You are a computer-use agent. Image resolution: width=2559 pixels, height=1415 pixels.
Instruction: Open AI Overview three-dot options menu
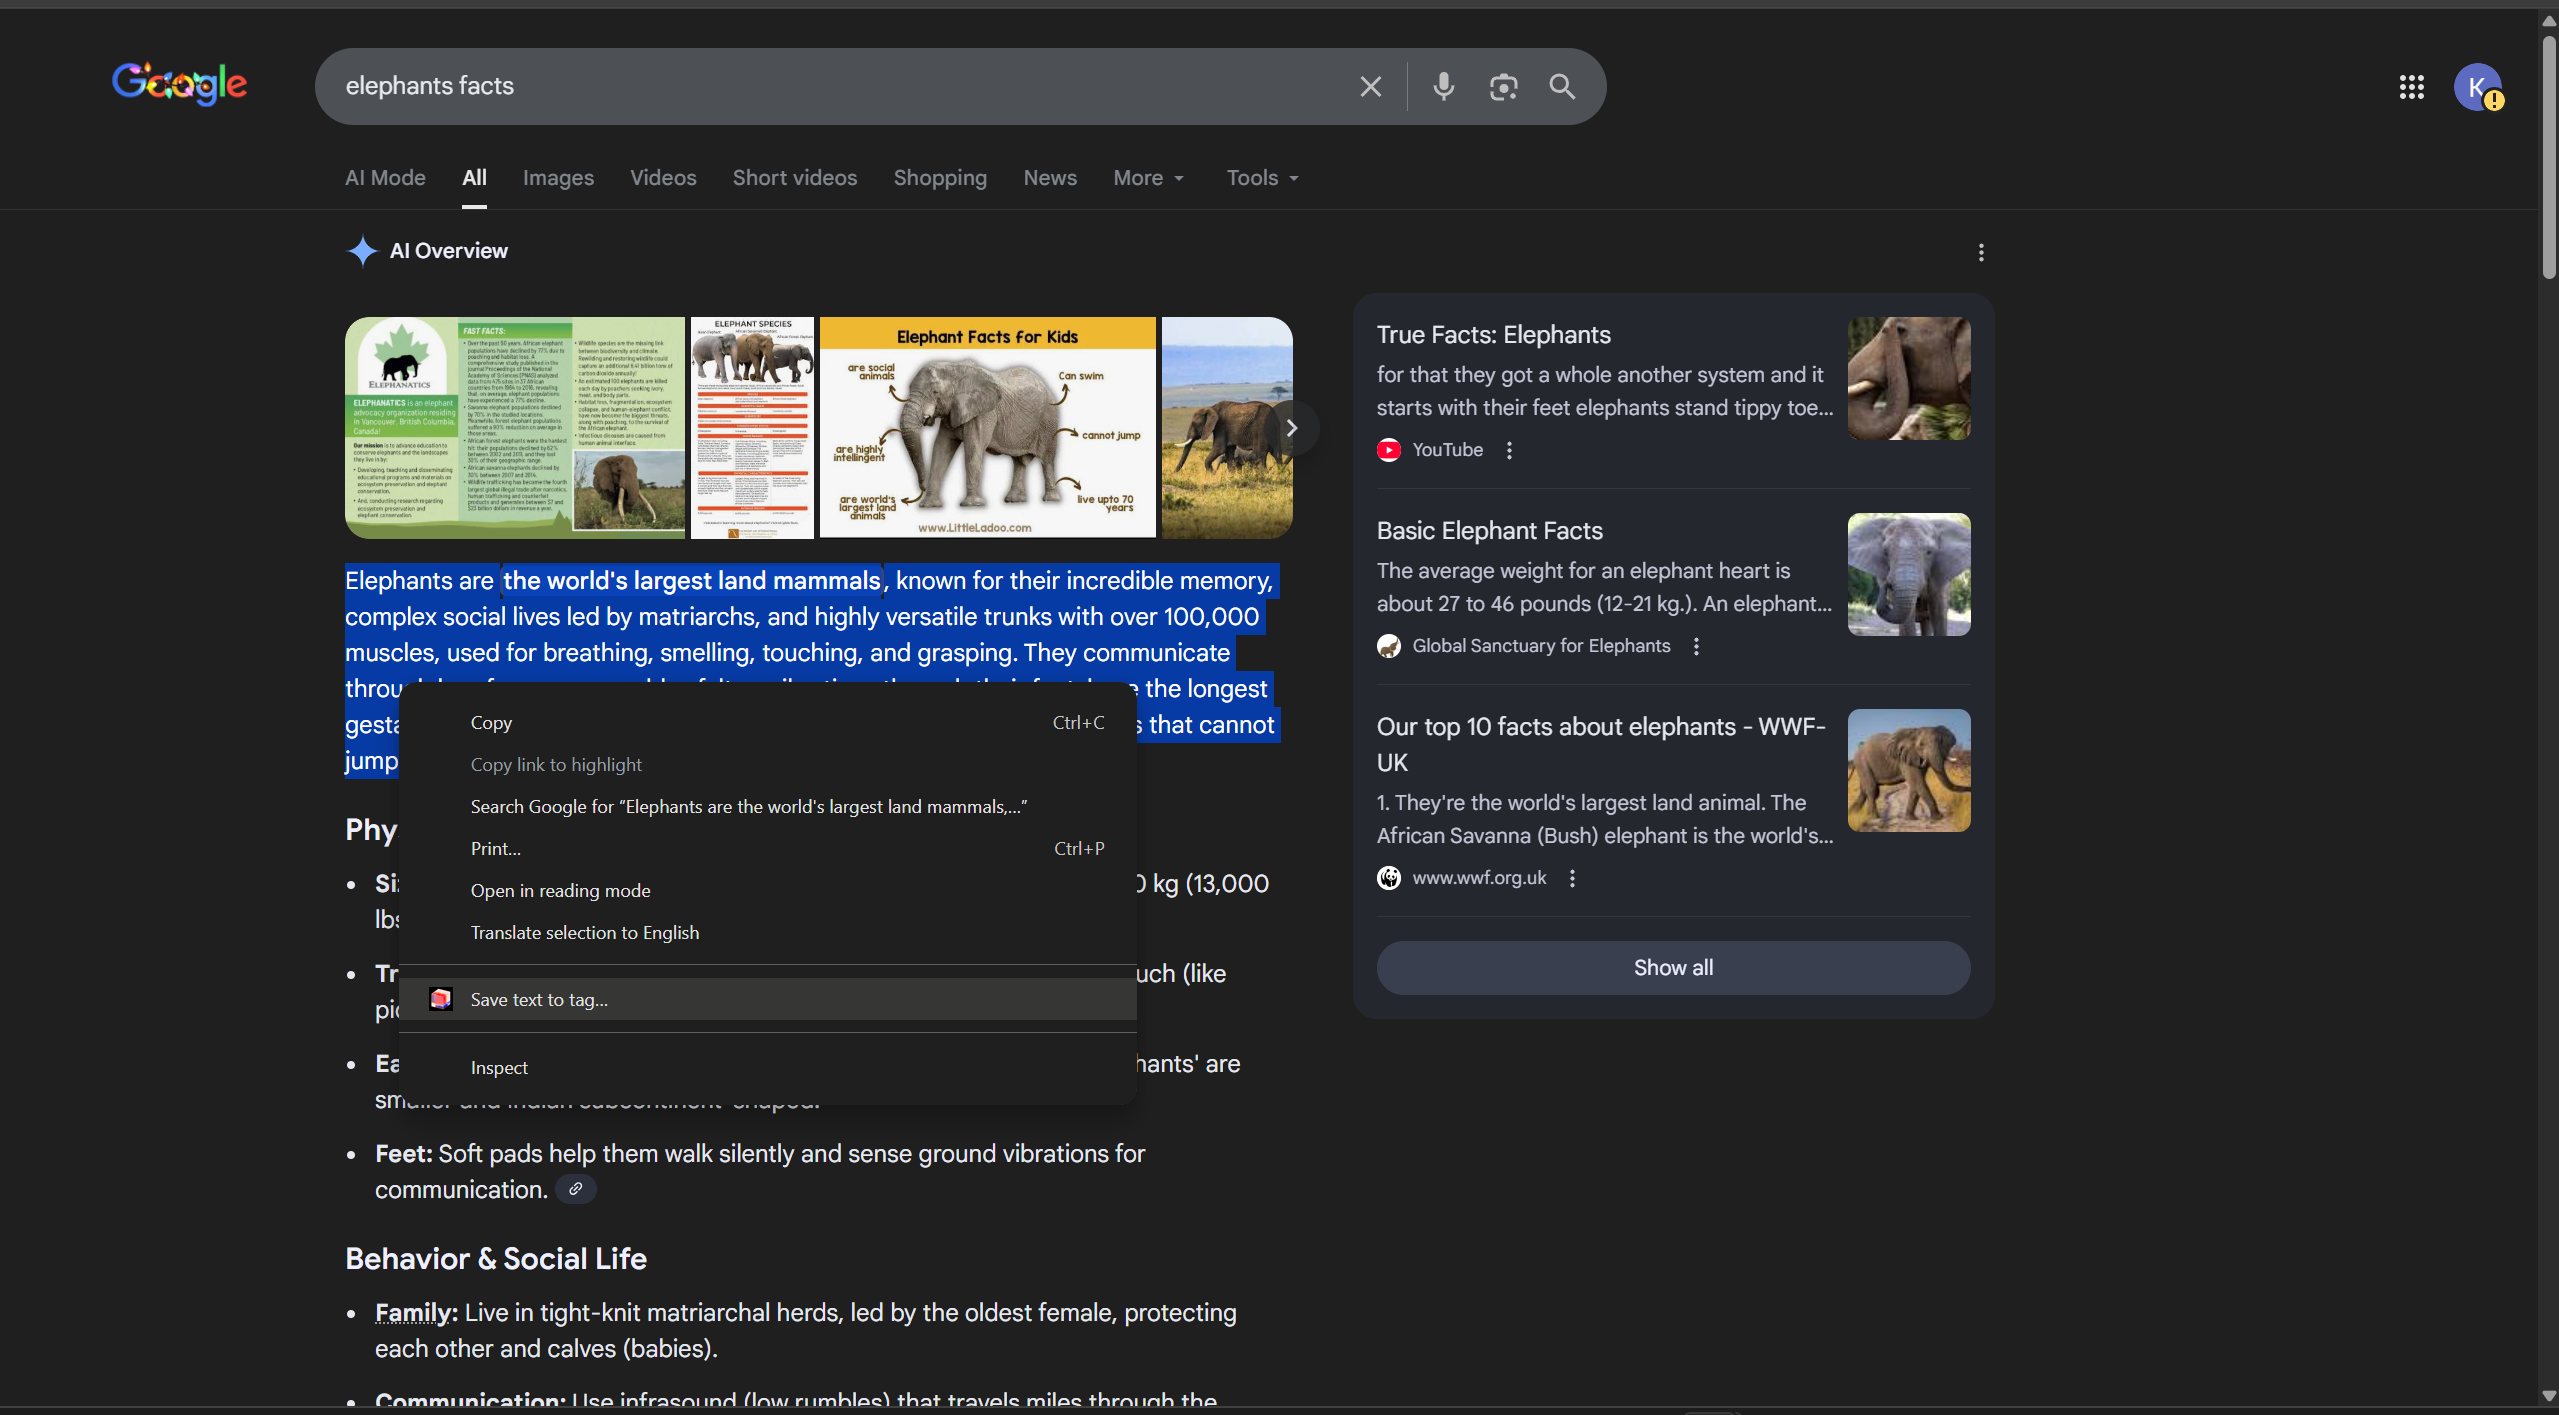[1980, 253]
